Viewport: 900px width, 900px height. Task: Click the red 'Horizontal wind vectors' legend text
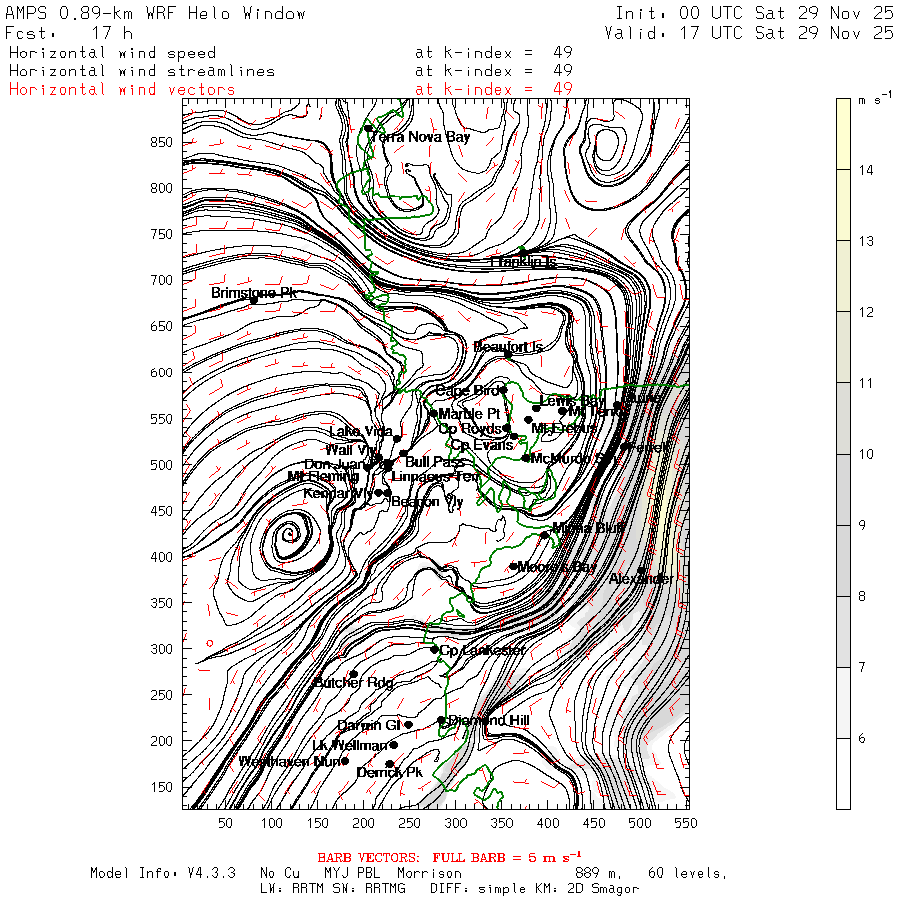[122, 89]
